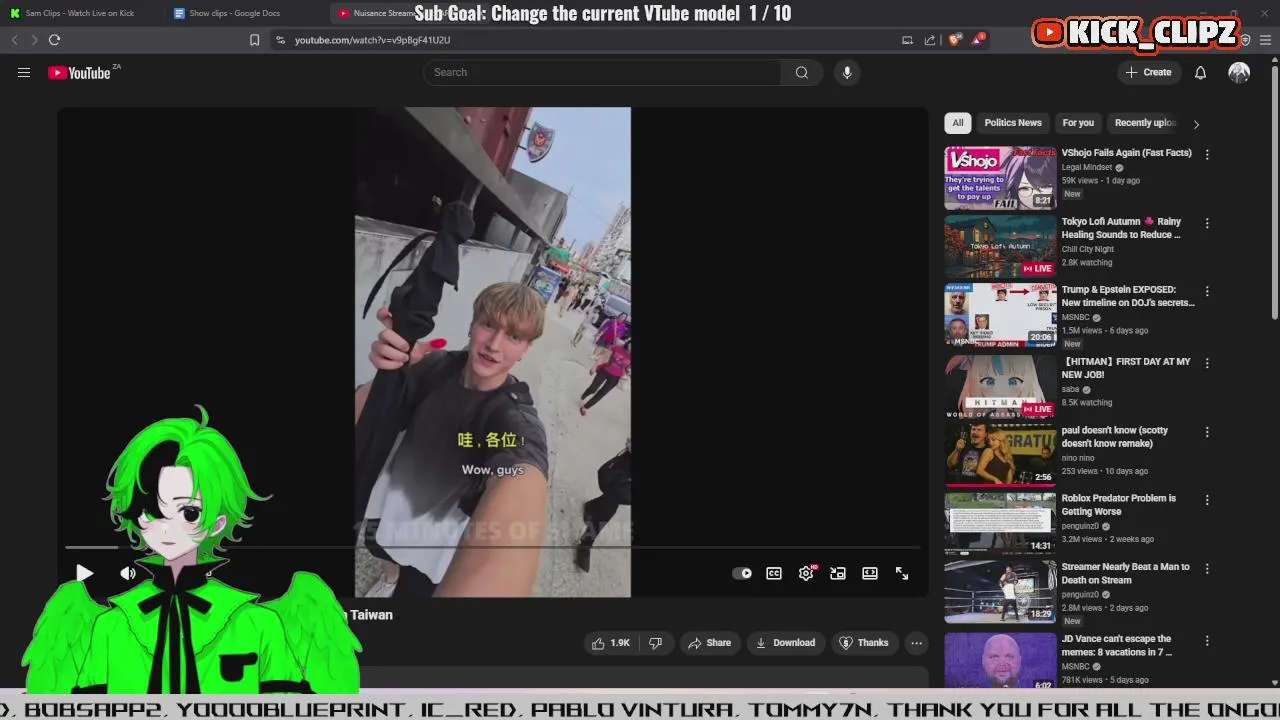
Task: Reload the page with browser refresh icon
Action: point(54,40)
